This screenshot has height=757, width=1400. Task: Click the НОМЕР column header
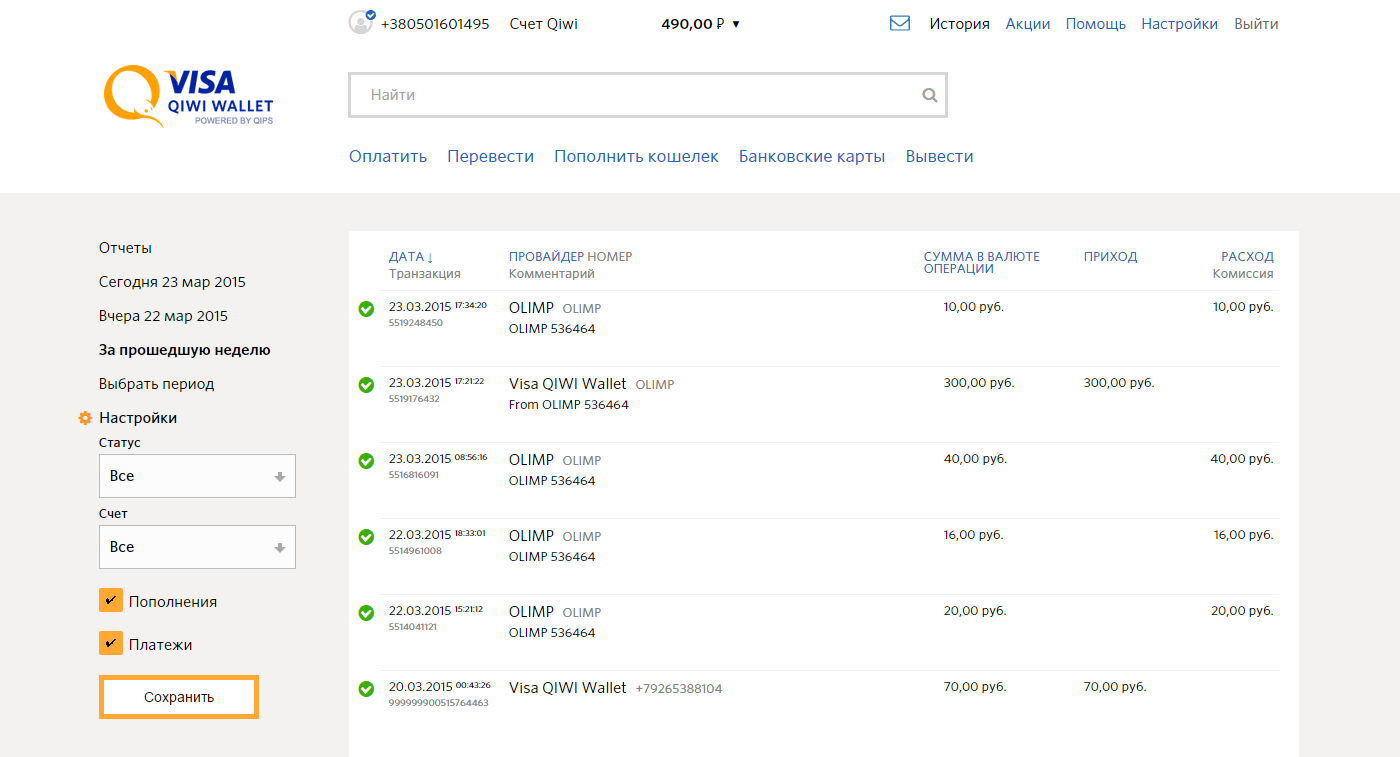click(x=610, y=257)
